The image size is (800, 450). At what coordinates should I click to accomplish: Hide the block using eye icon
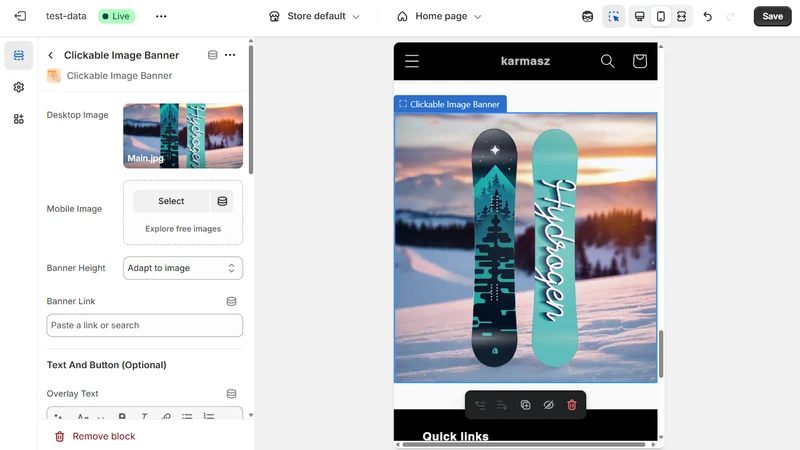548,405
